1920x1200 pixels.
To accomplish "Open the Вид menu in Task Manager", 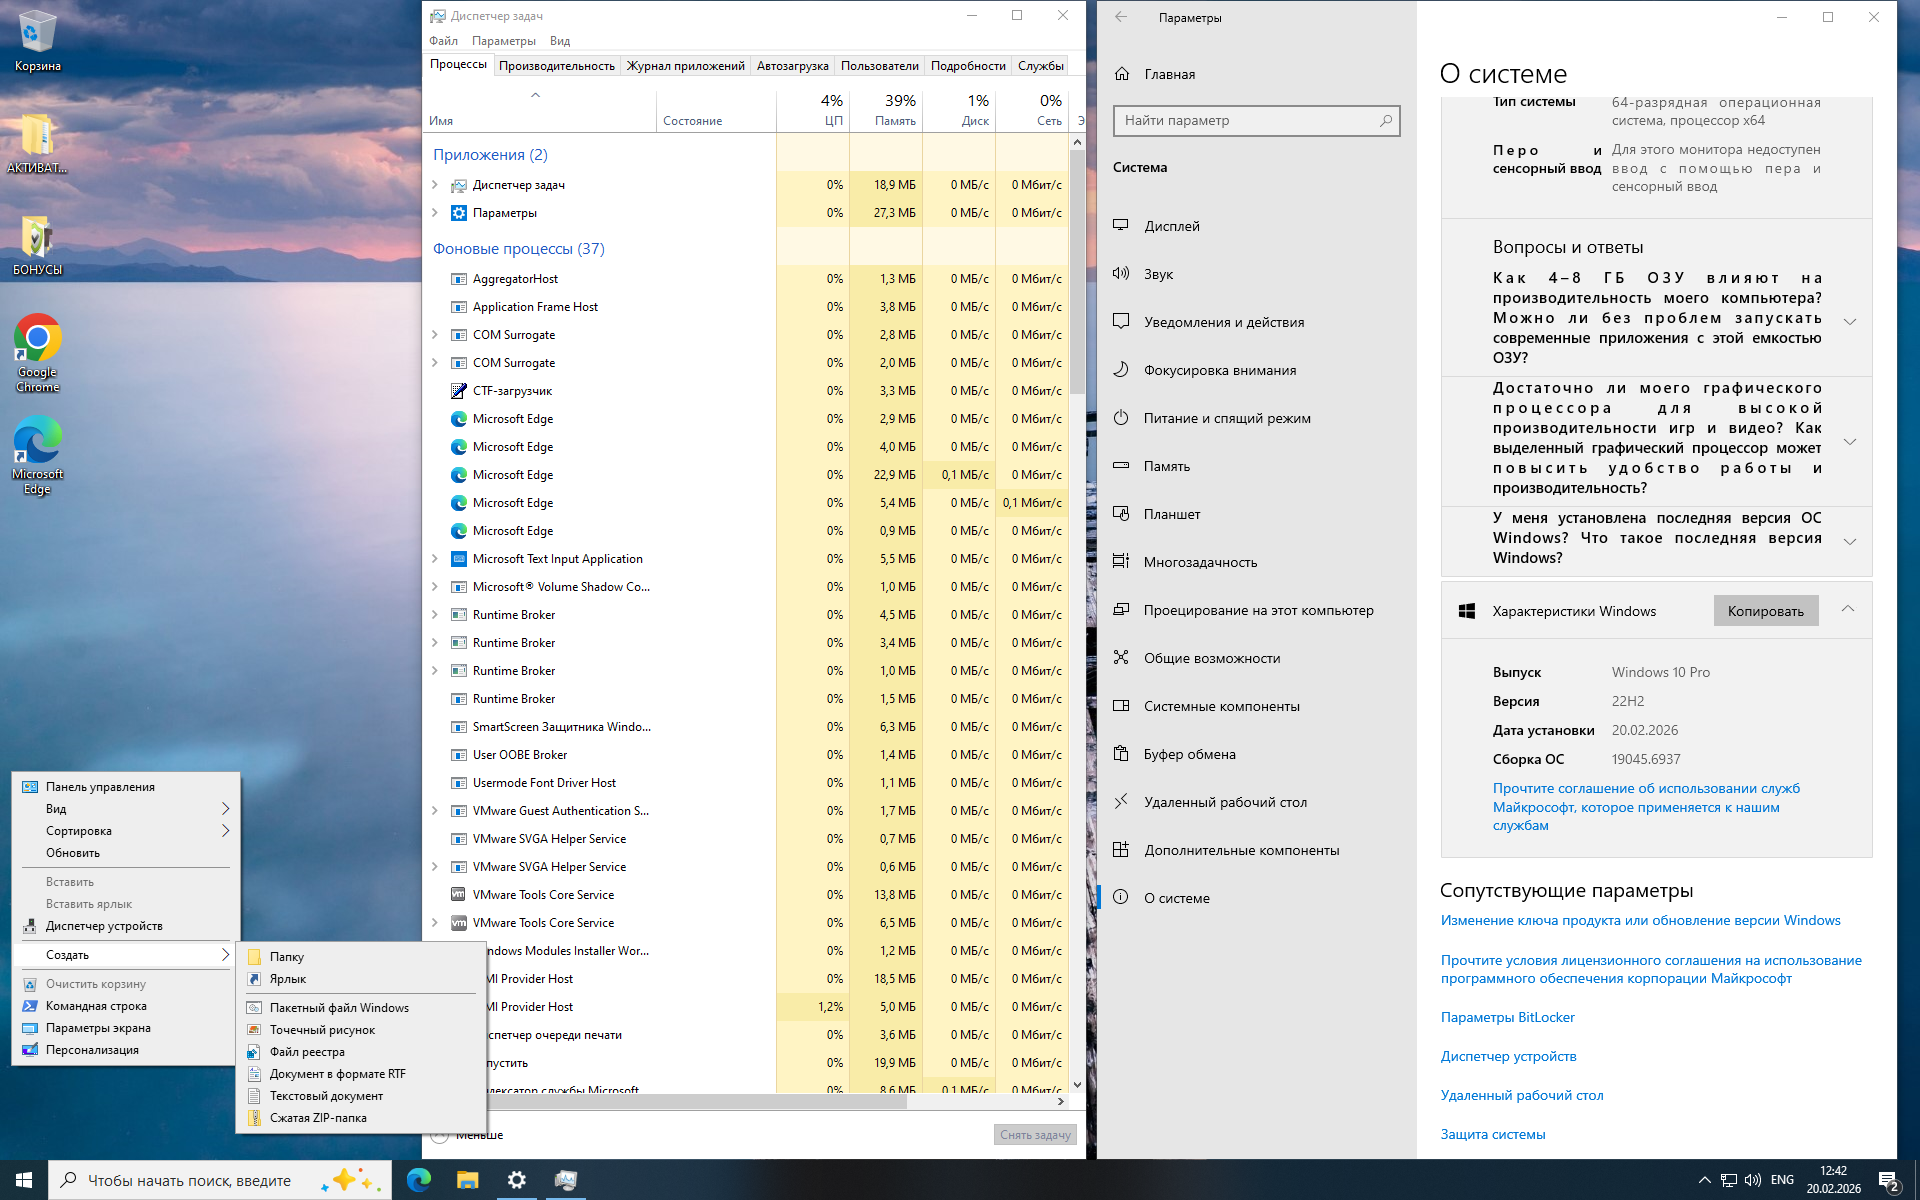I will 560,41.
